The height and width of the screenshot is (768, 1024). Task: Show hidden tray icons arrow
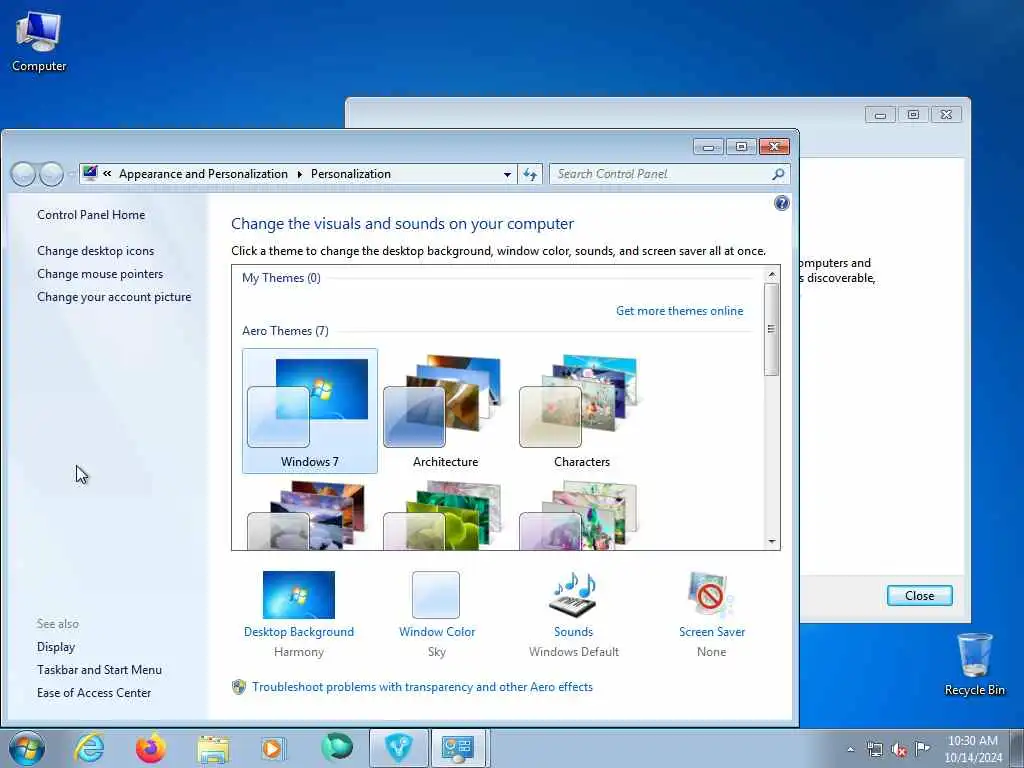(x=850, y=750)
